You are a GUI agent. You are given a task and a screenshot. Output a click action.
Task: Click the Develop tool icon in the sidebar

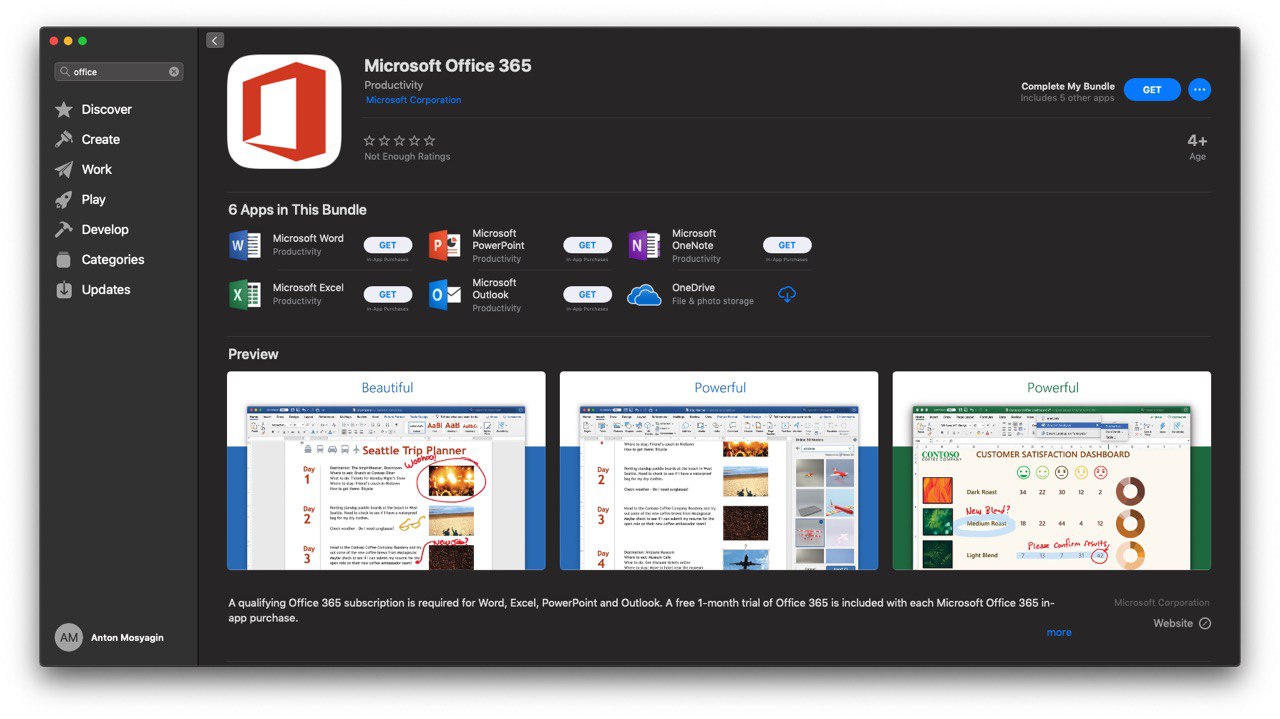click(x=64, y=229)
